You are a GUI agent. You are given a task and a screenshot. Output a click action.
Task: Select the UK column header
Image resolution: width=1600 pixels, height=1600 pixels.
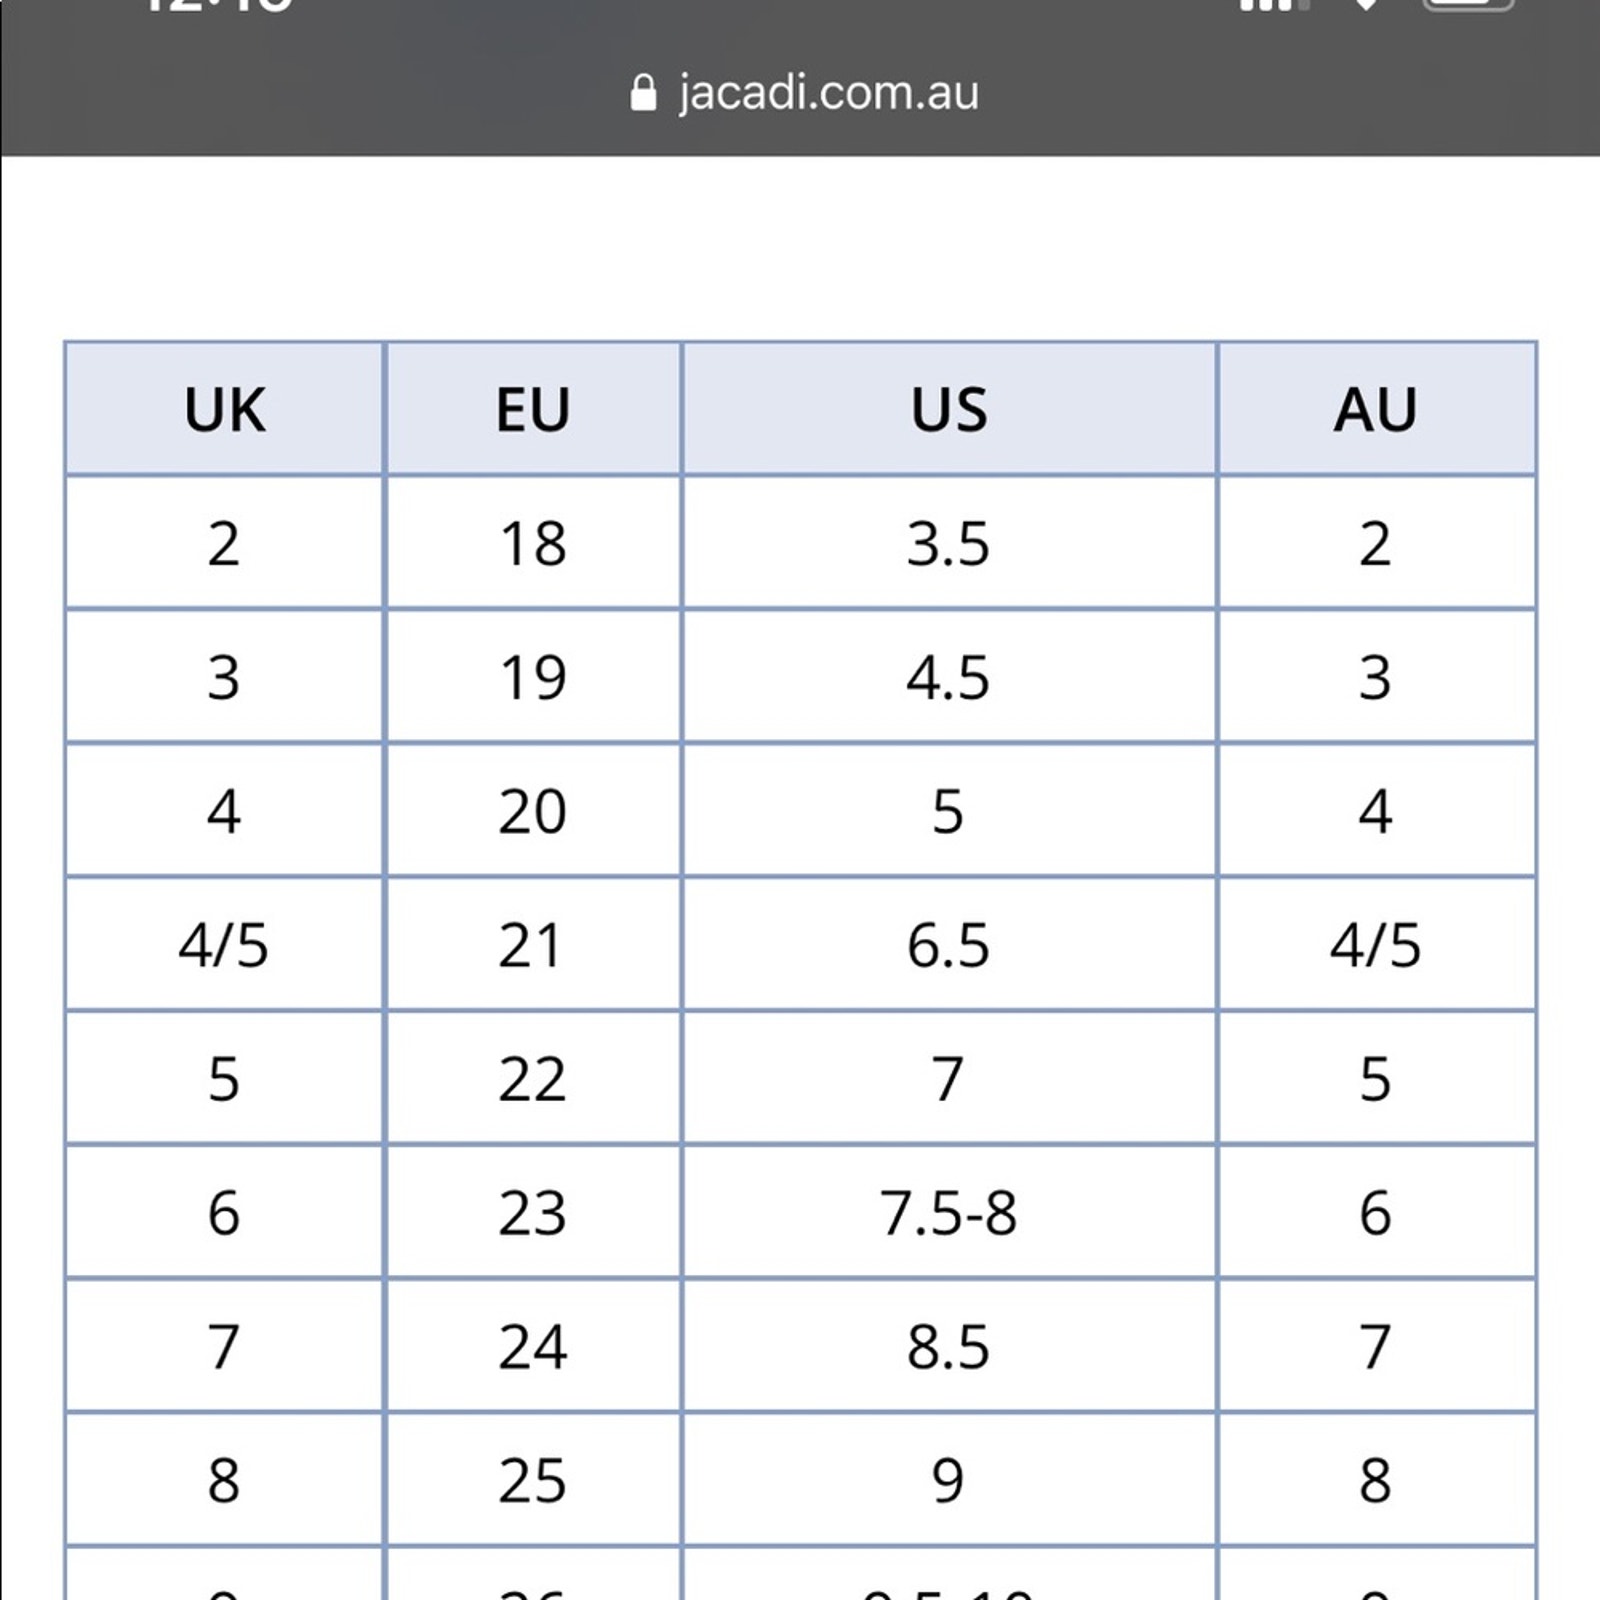(x=224, y=408)
